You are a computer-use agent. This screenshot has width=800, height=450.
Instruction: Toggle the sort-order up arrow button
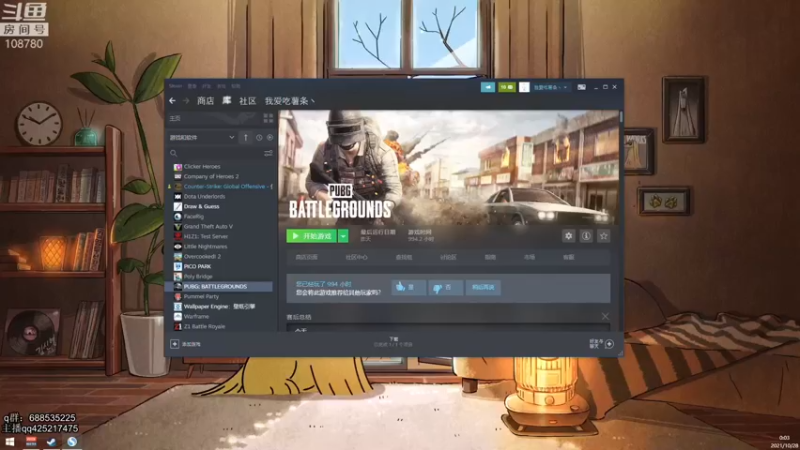coord(245,137)
